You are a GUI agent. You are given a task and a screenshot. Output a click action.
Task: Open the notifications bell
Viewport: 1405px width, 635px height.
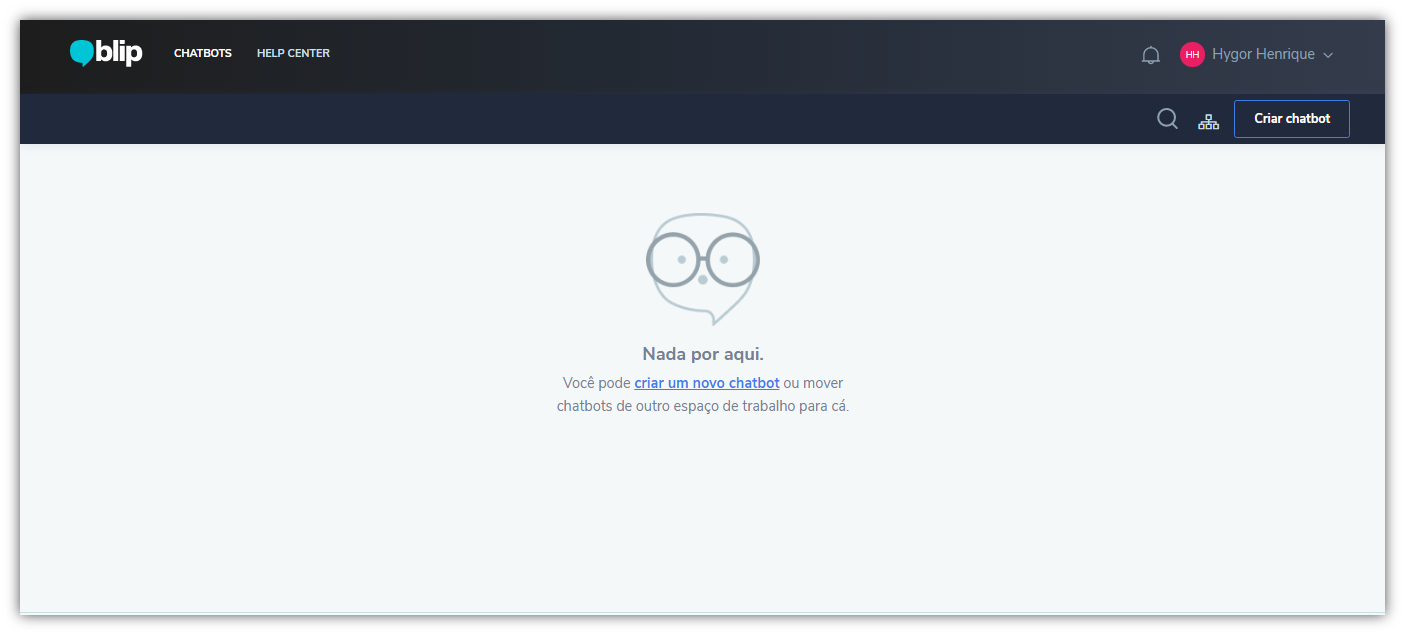click(x=1151, y=55)
